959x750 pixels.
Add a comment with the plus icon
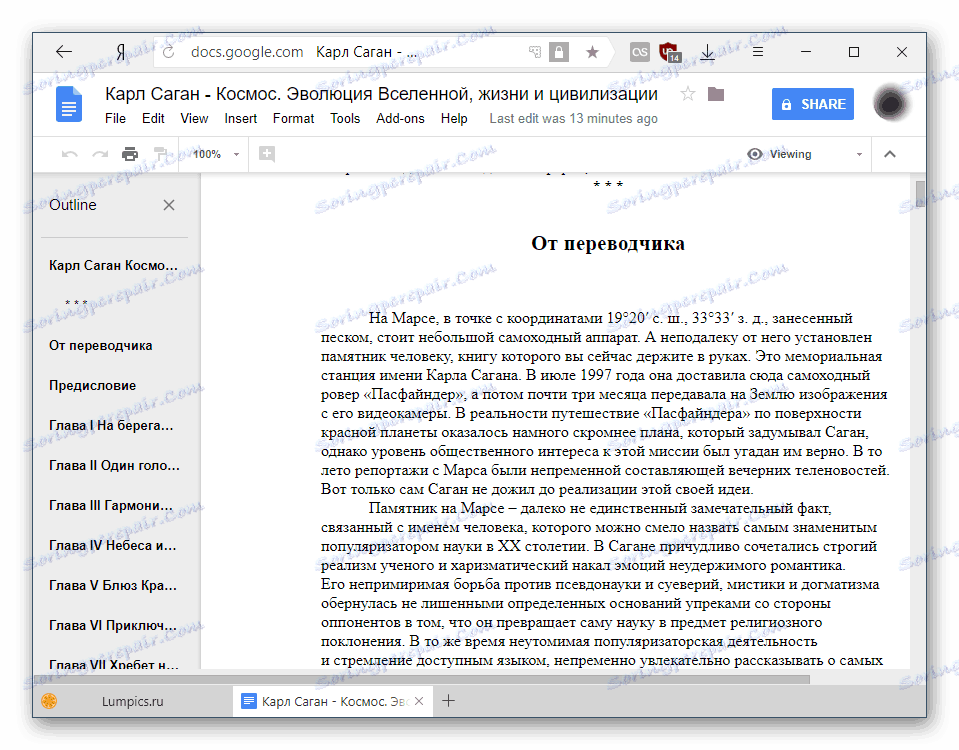pos(267,154)
